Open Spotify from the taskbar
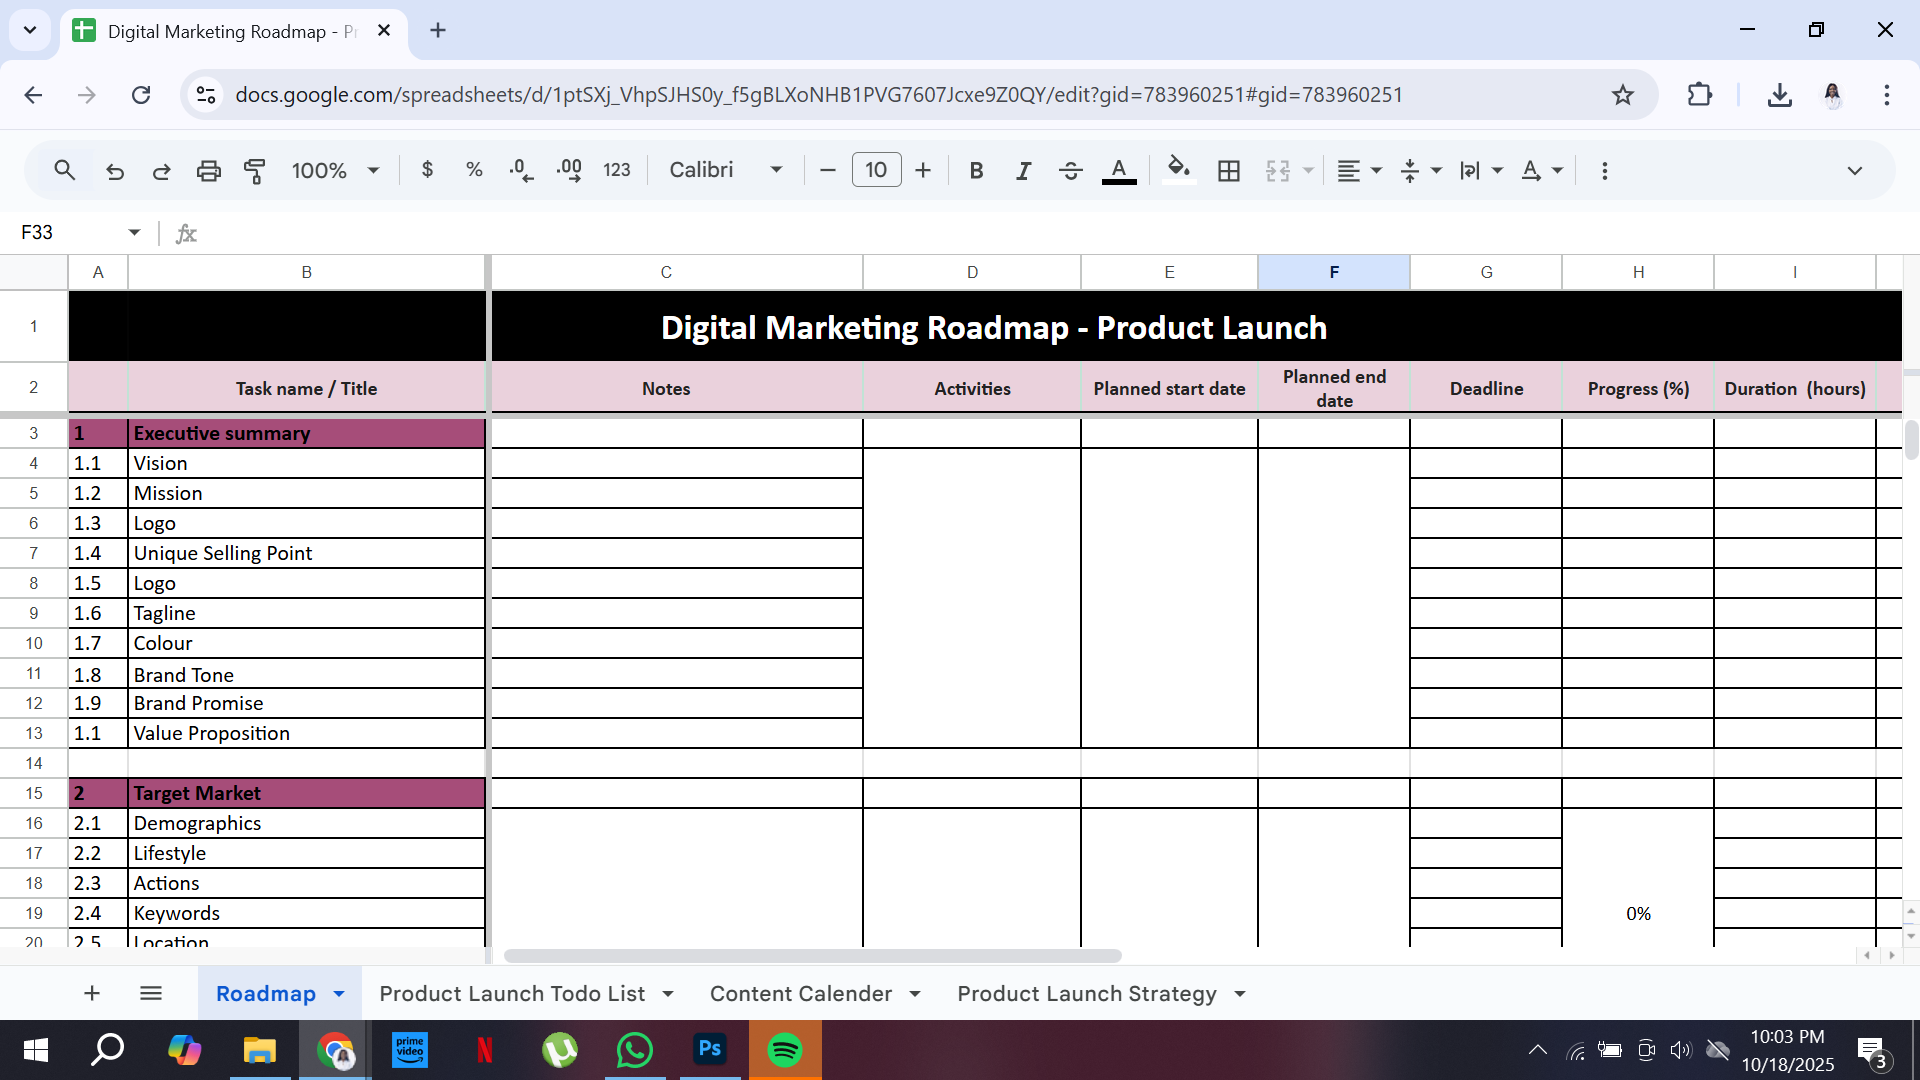1920x1080 pixels. (x=785, y=1050)
